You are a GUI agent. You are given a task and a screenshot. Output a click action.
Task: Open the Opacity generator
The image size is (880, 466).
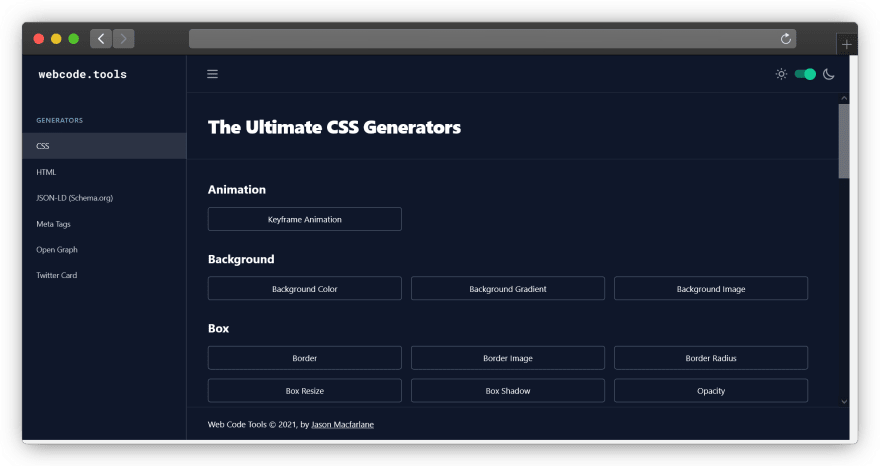click(711, 391)
